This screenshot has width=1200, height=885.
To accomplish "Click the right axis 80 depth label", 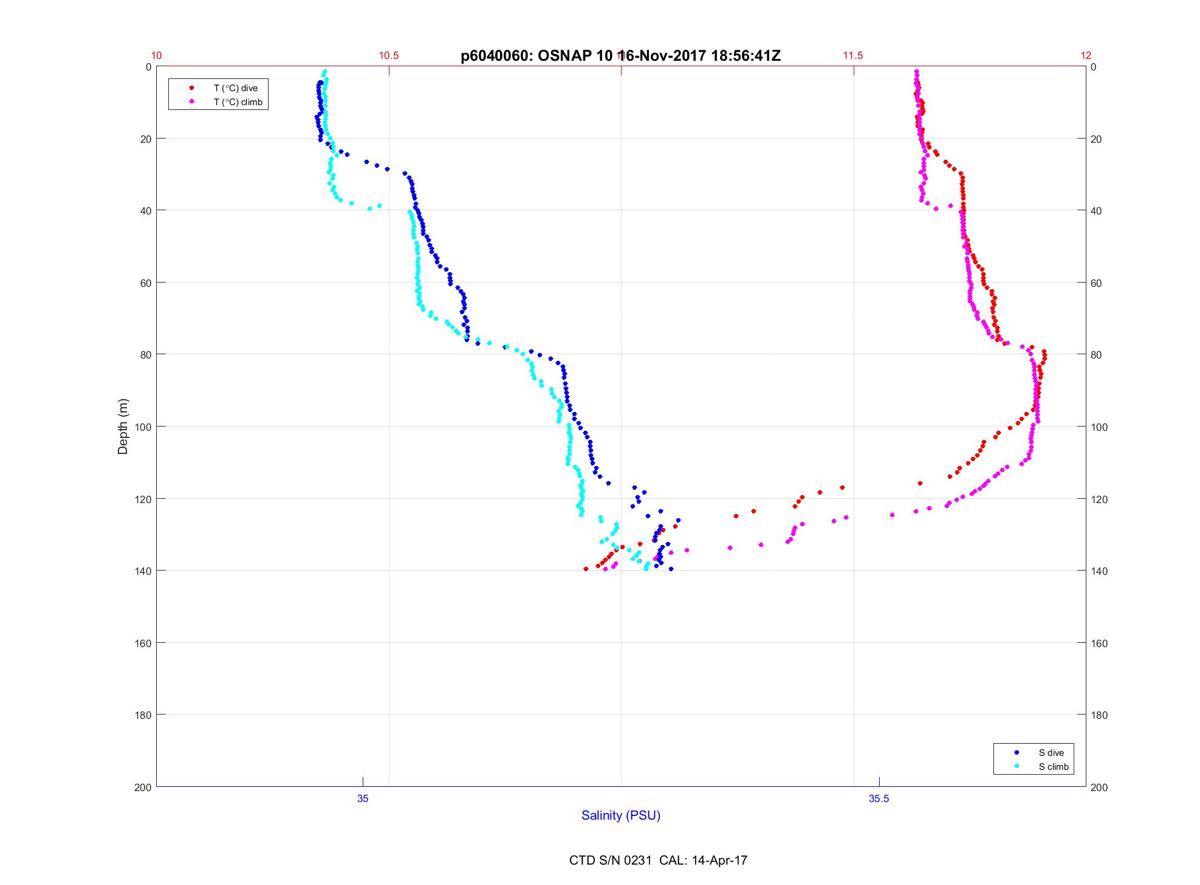I will click(x=1097, y=355).
